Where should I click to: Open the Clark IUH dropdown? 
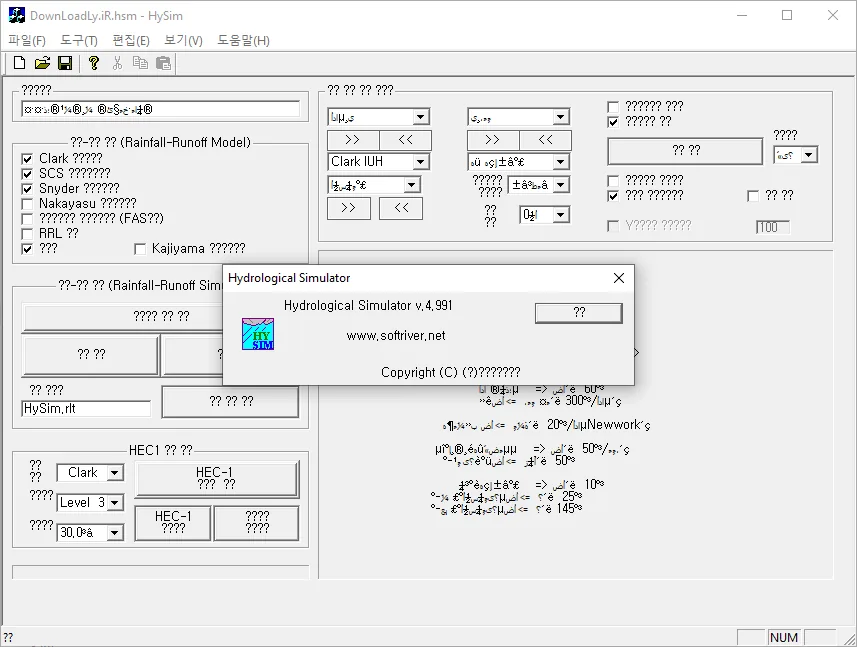(x=420, y=162)
